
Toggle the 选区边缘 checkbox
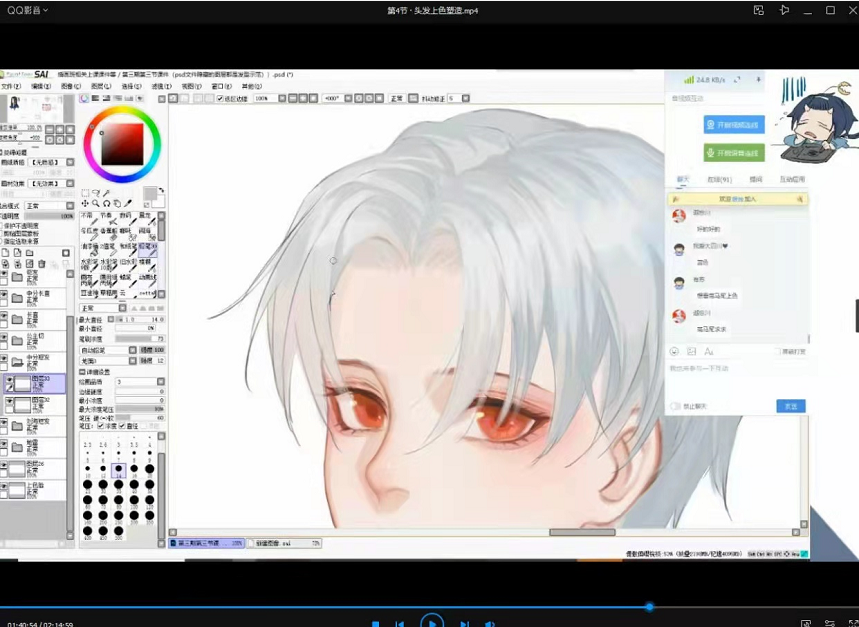[220, 99]
